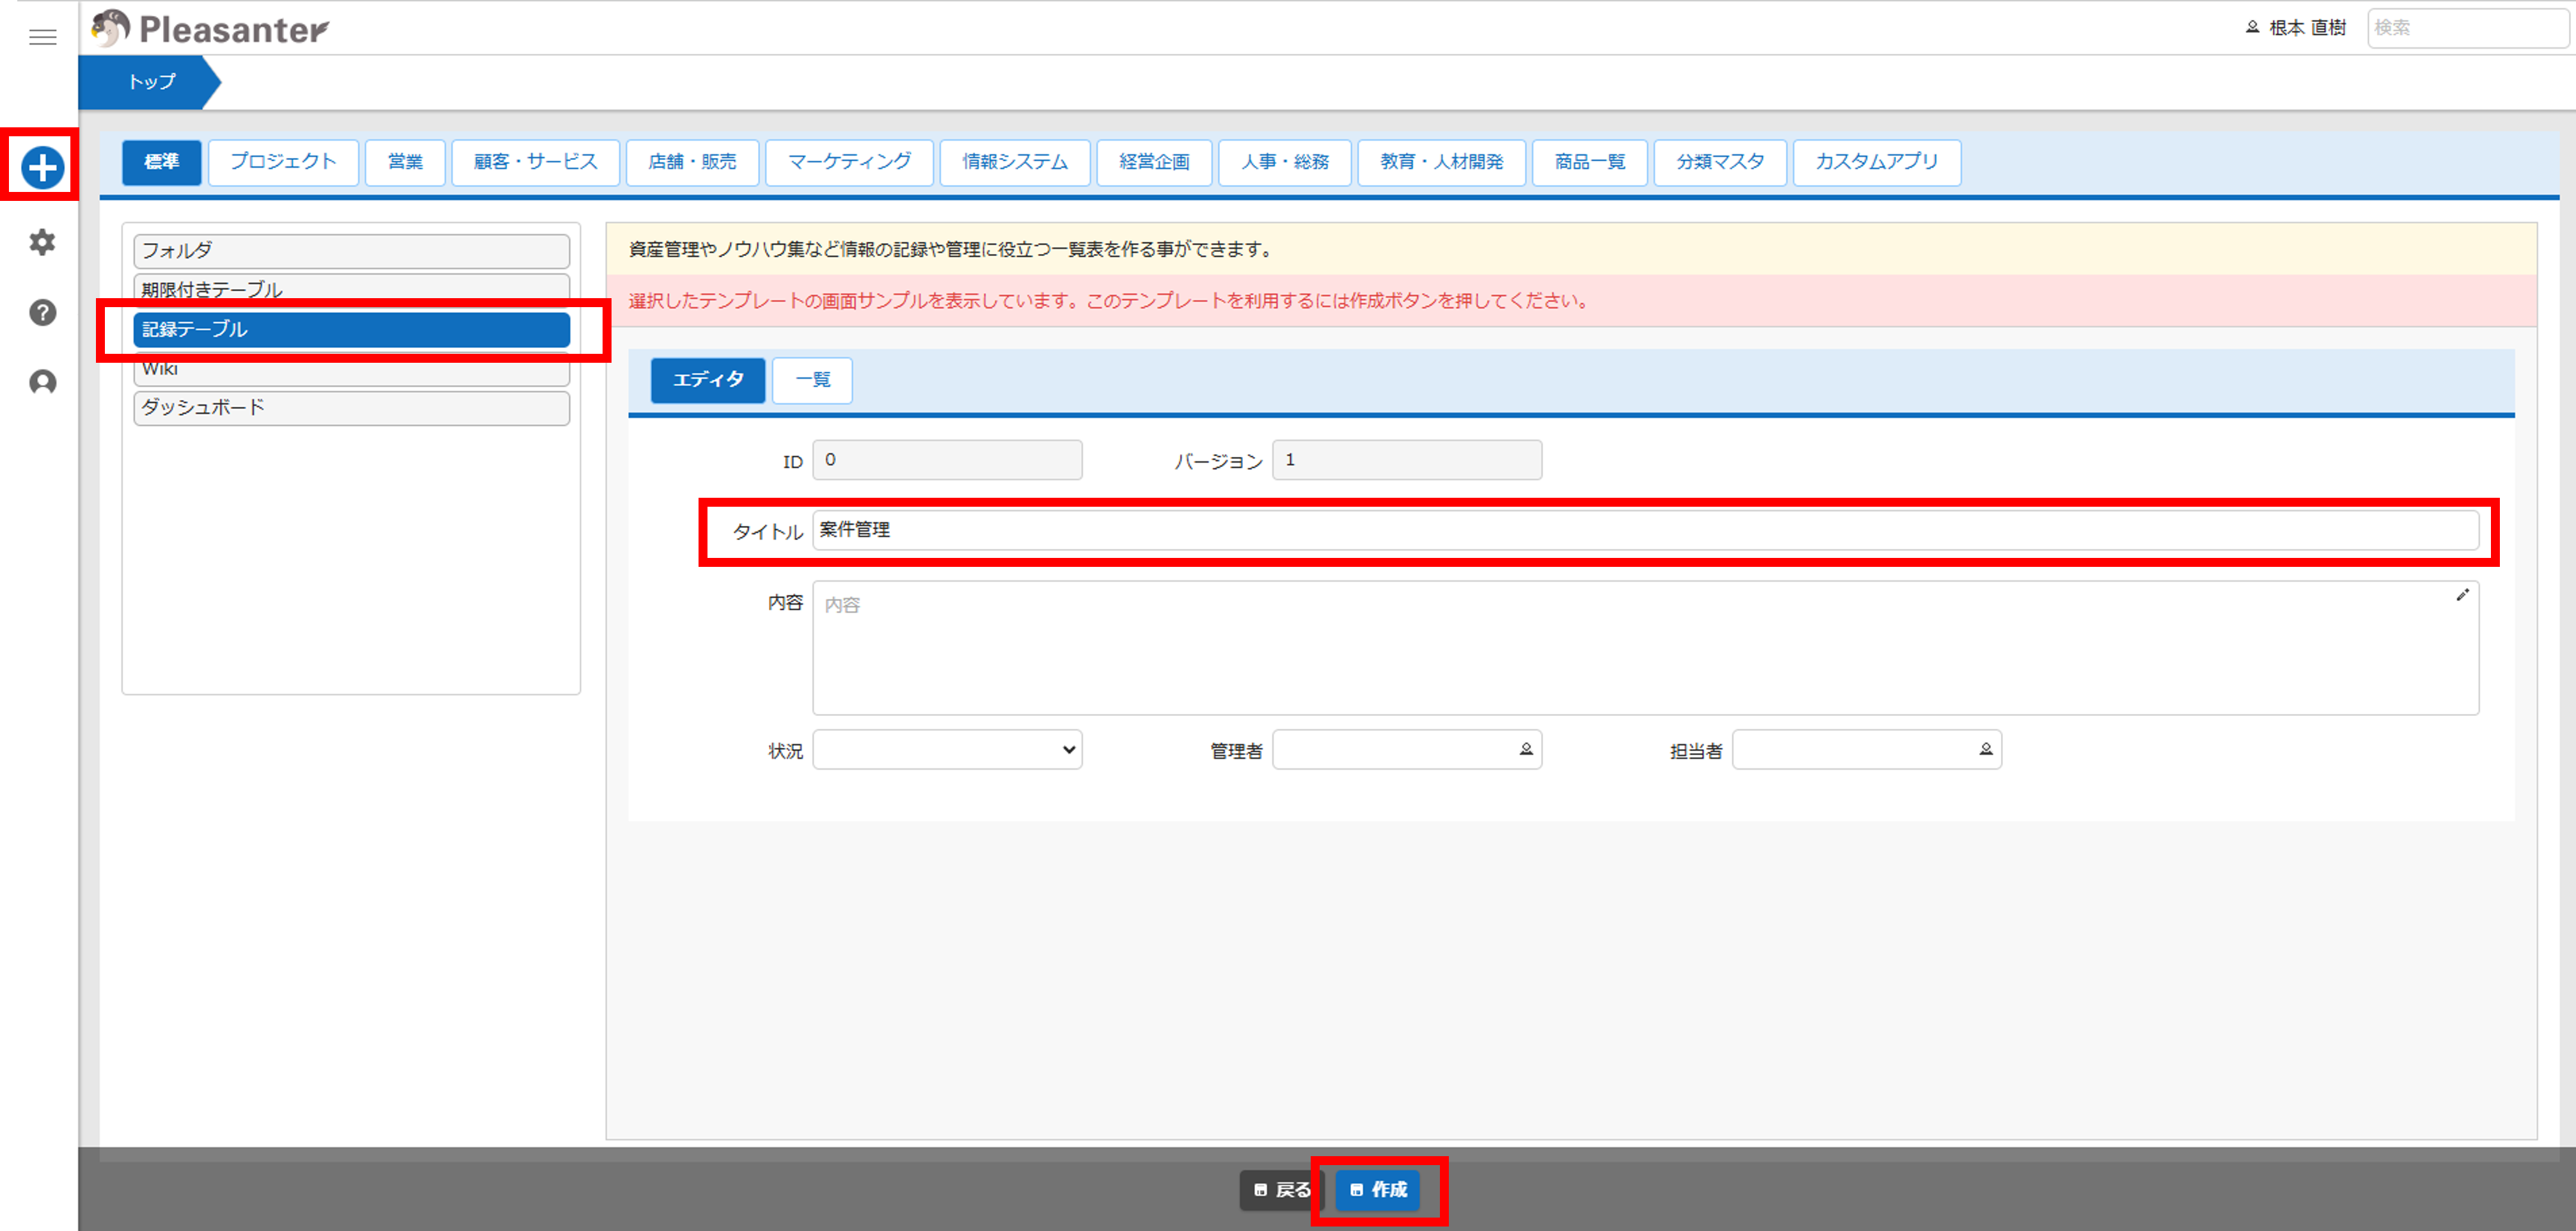The width and height of the screenshot is (2576, 1231).
Task: Select the プロジェクト template tab
Action: click(283, 162)
